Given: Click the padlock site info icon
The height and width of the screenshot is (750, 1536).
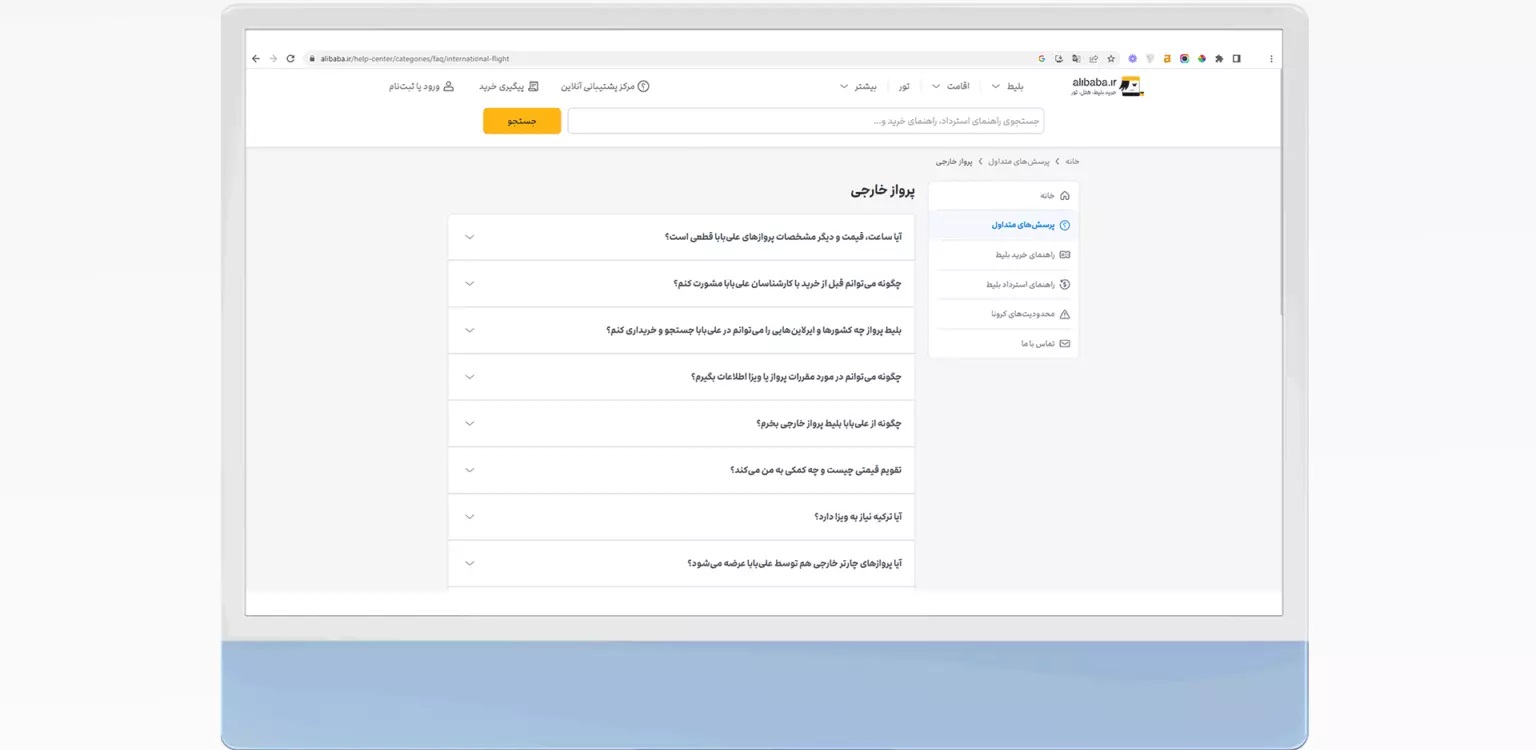Looking at the screenshot, I should [x=312, y=59].
